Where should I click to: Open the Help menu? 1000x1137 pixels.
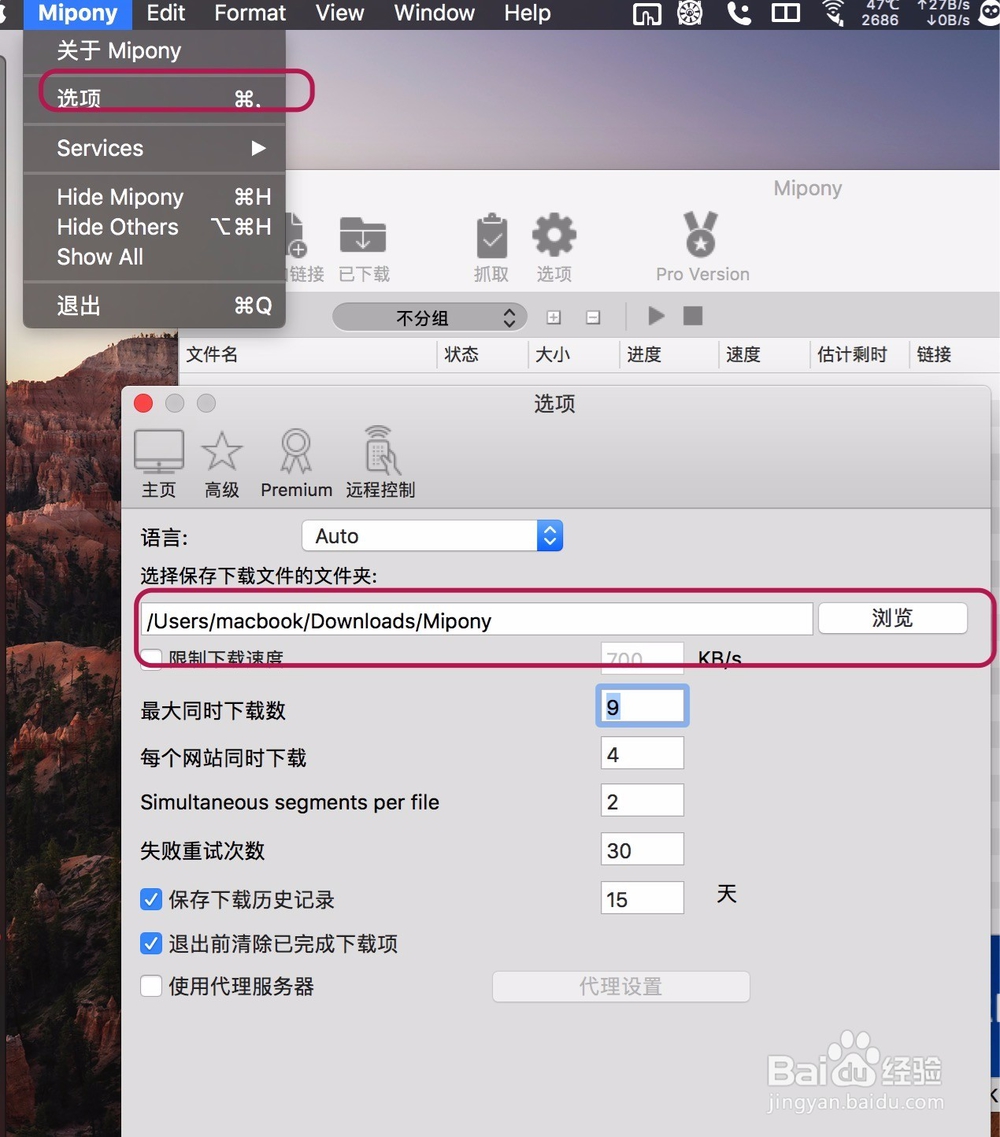[527, 13]
